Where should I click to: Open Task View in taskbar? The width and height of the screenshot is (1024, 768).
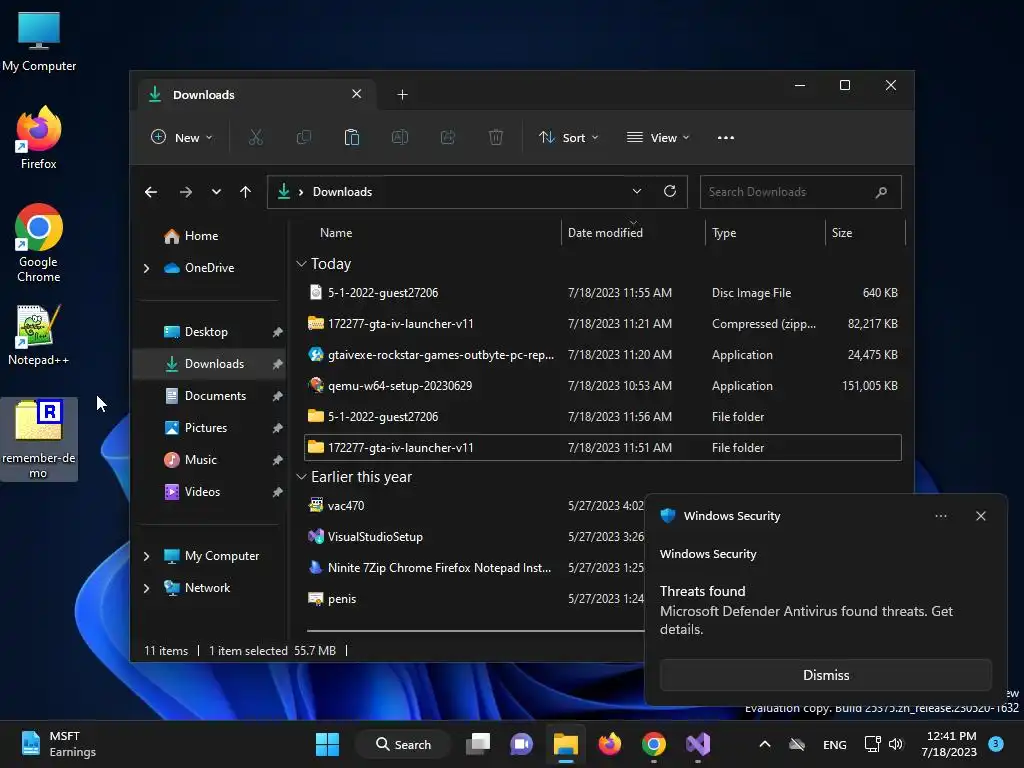tap(478, 744)
